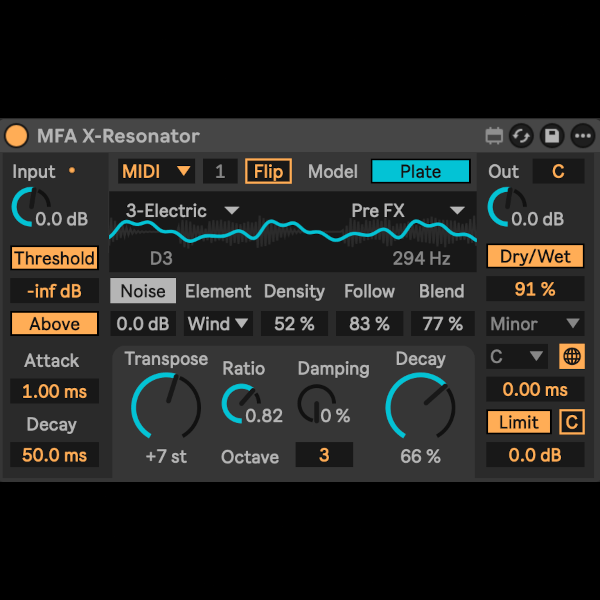Click the small C button beside Limit

coord(572,422)
